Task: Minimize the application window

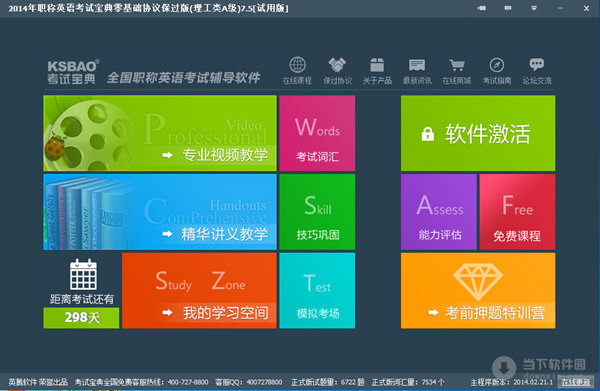Action: point(560,8)
